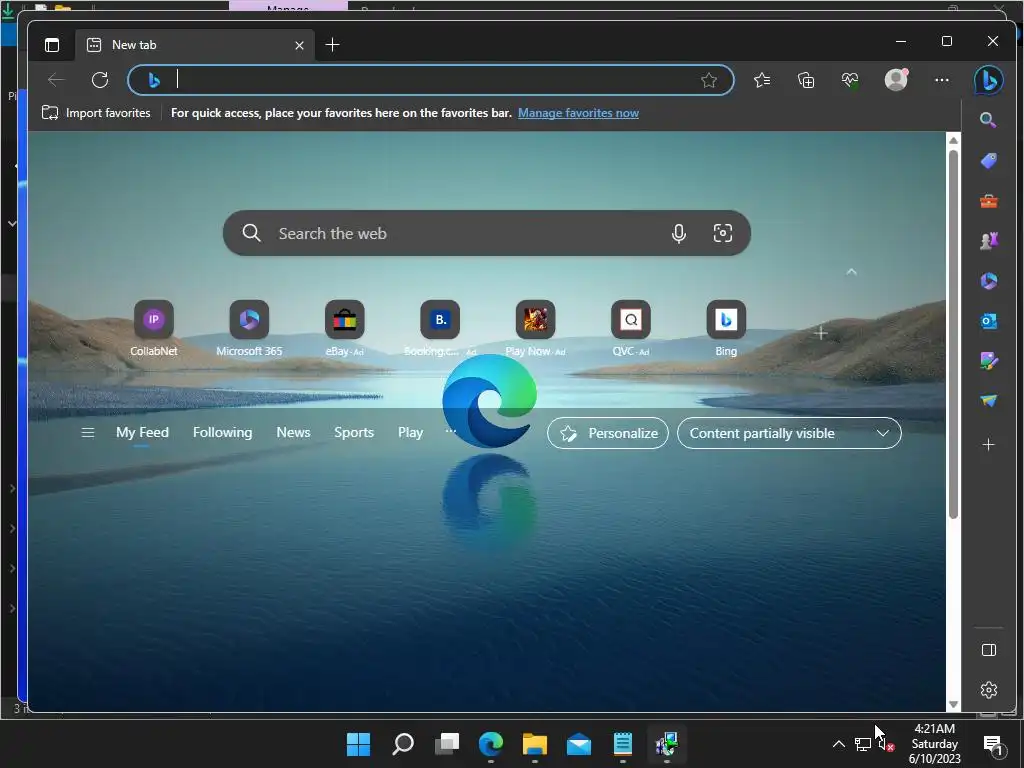Click Manage favorites now link

coord(578,113)
